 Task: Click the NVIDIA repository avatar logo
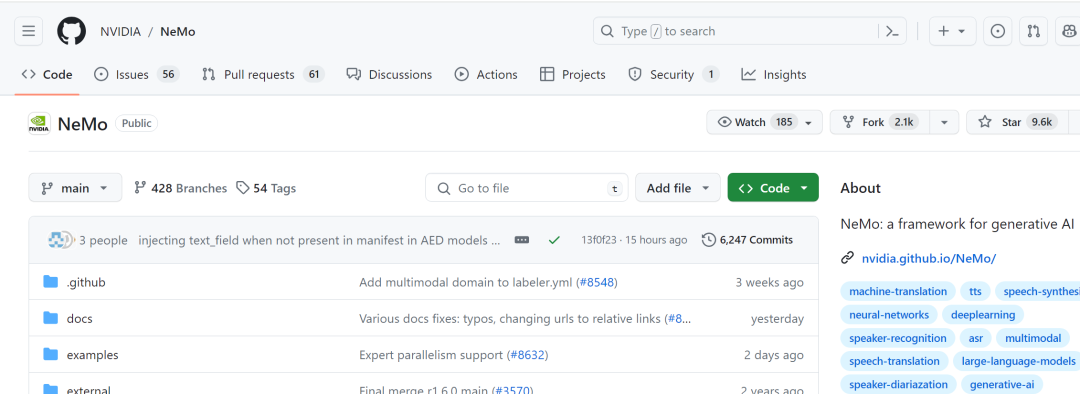pyautogui.click(x=39, y=123)
